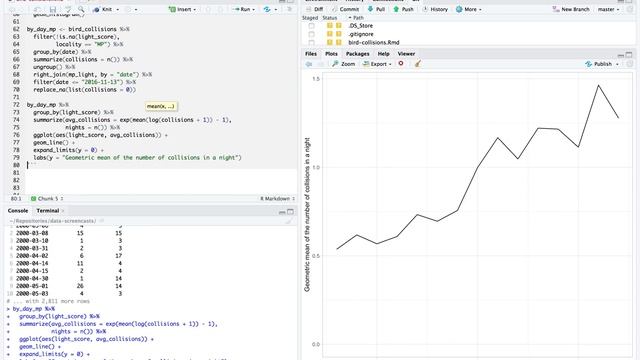Clear console with broom icon
Screen dimensions: 640x360
(x=289, y=221)
